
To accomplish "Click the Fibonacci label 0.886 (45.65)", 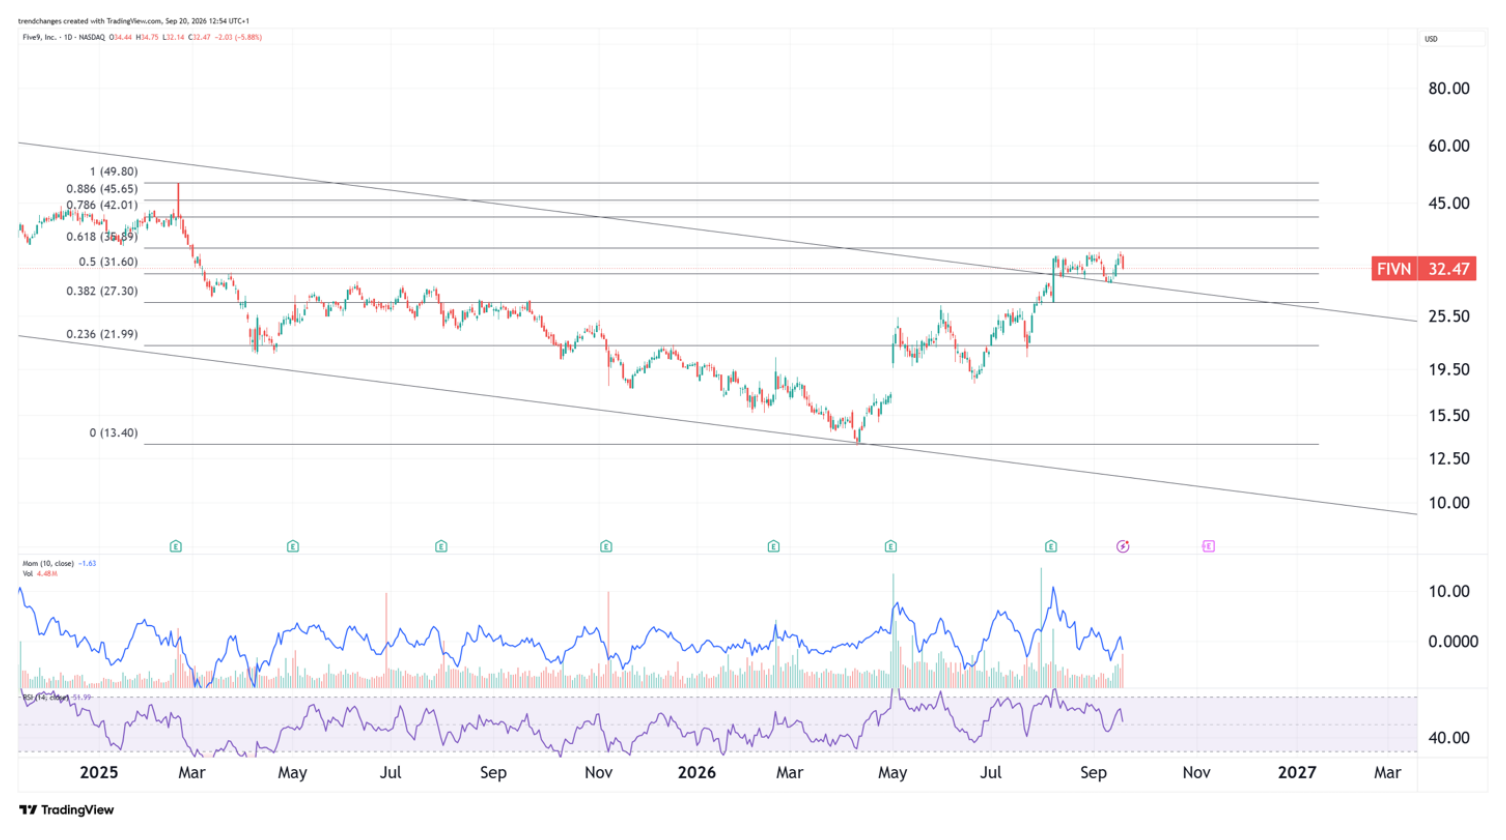I will 102,189.
